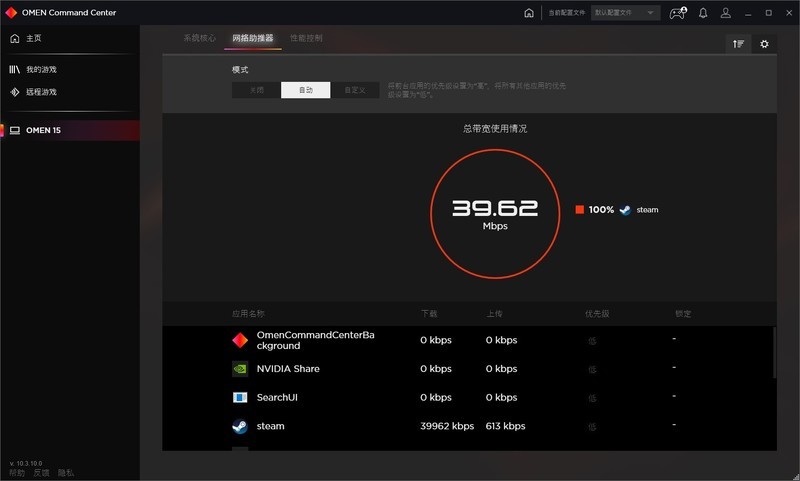
Task: Click steam upload value 613 kbps
Action: (x=505, y=426)
